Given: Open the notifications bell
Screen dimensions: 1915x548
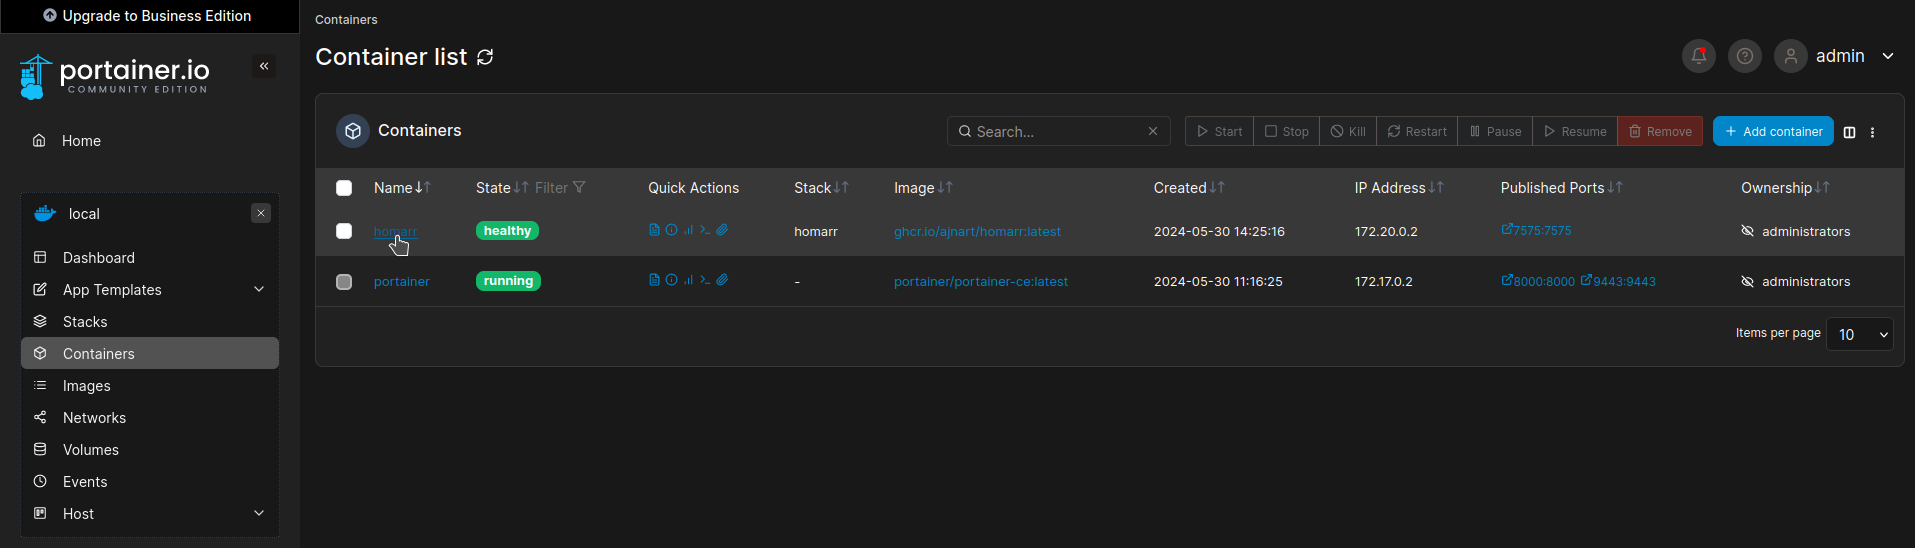Looking at the screenshot, I should pyautogui.click(x=1698, y=56).
